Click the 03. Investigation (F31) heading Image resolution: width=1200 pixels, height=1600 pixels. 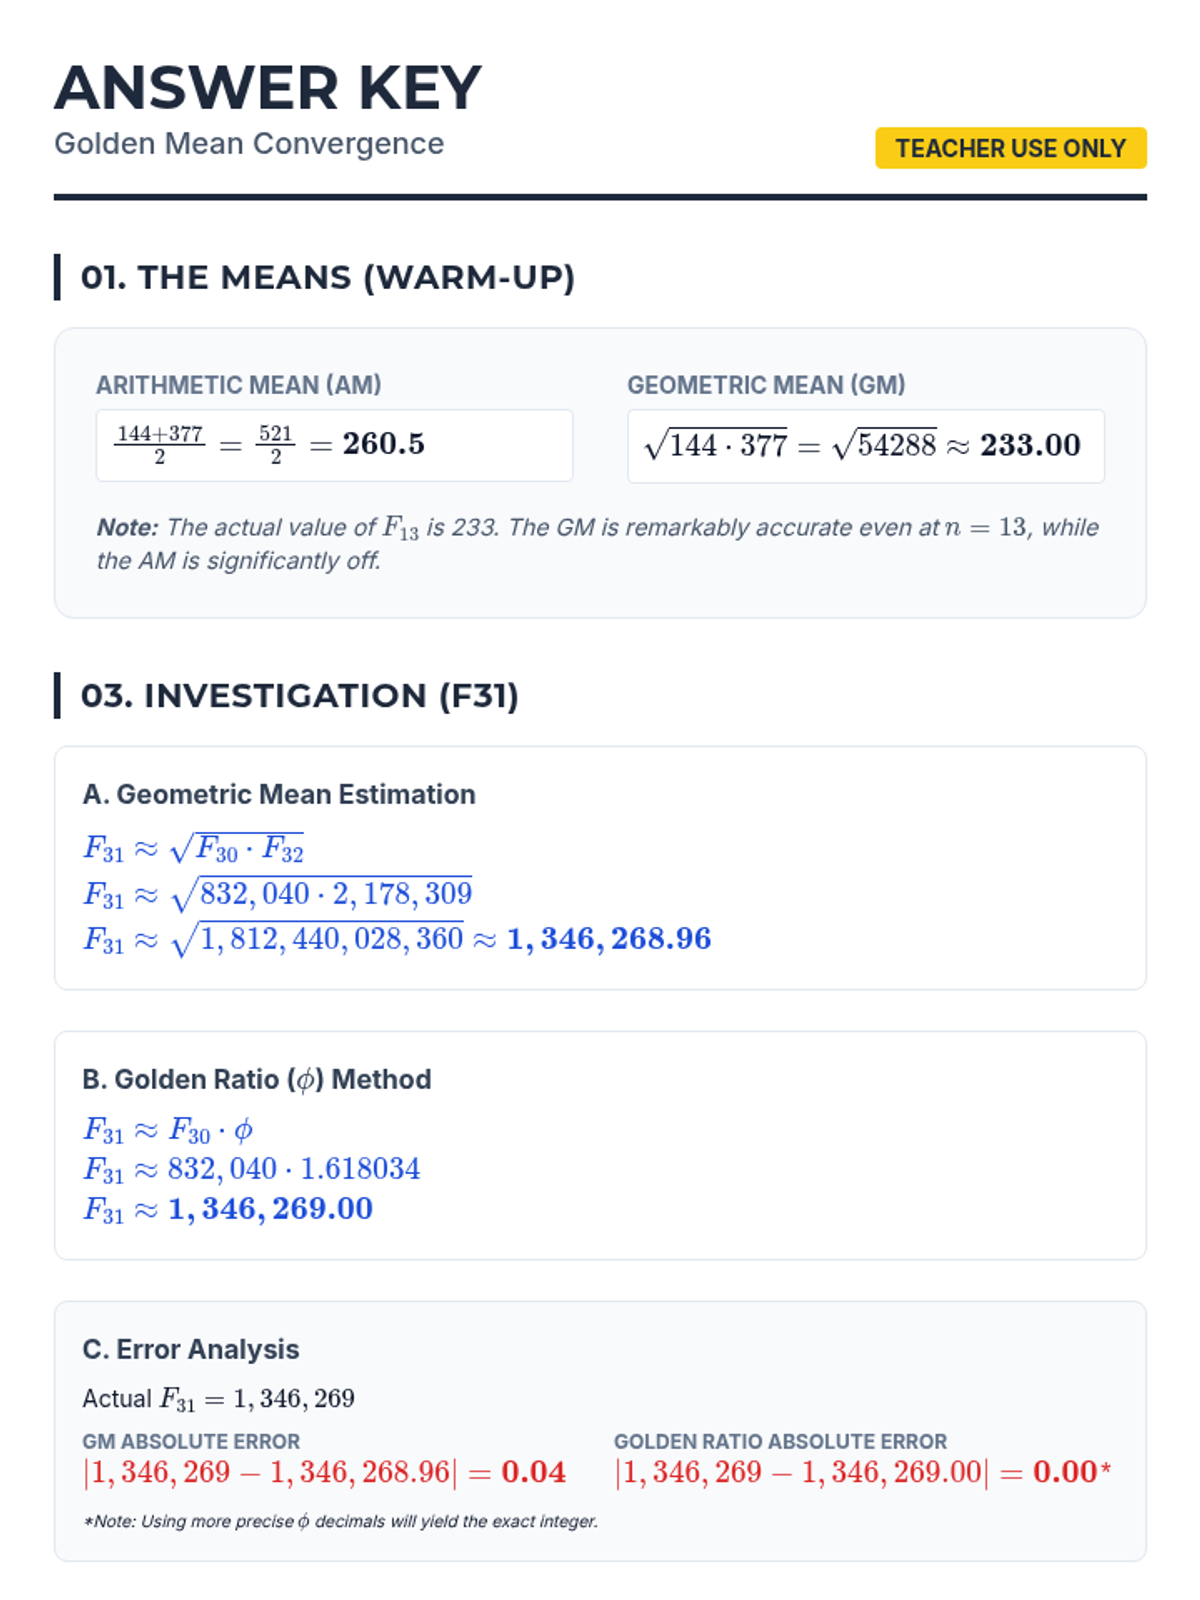[299, 696]
